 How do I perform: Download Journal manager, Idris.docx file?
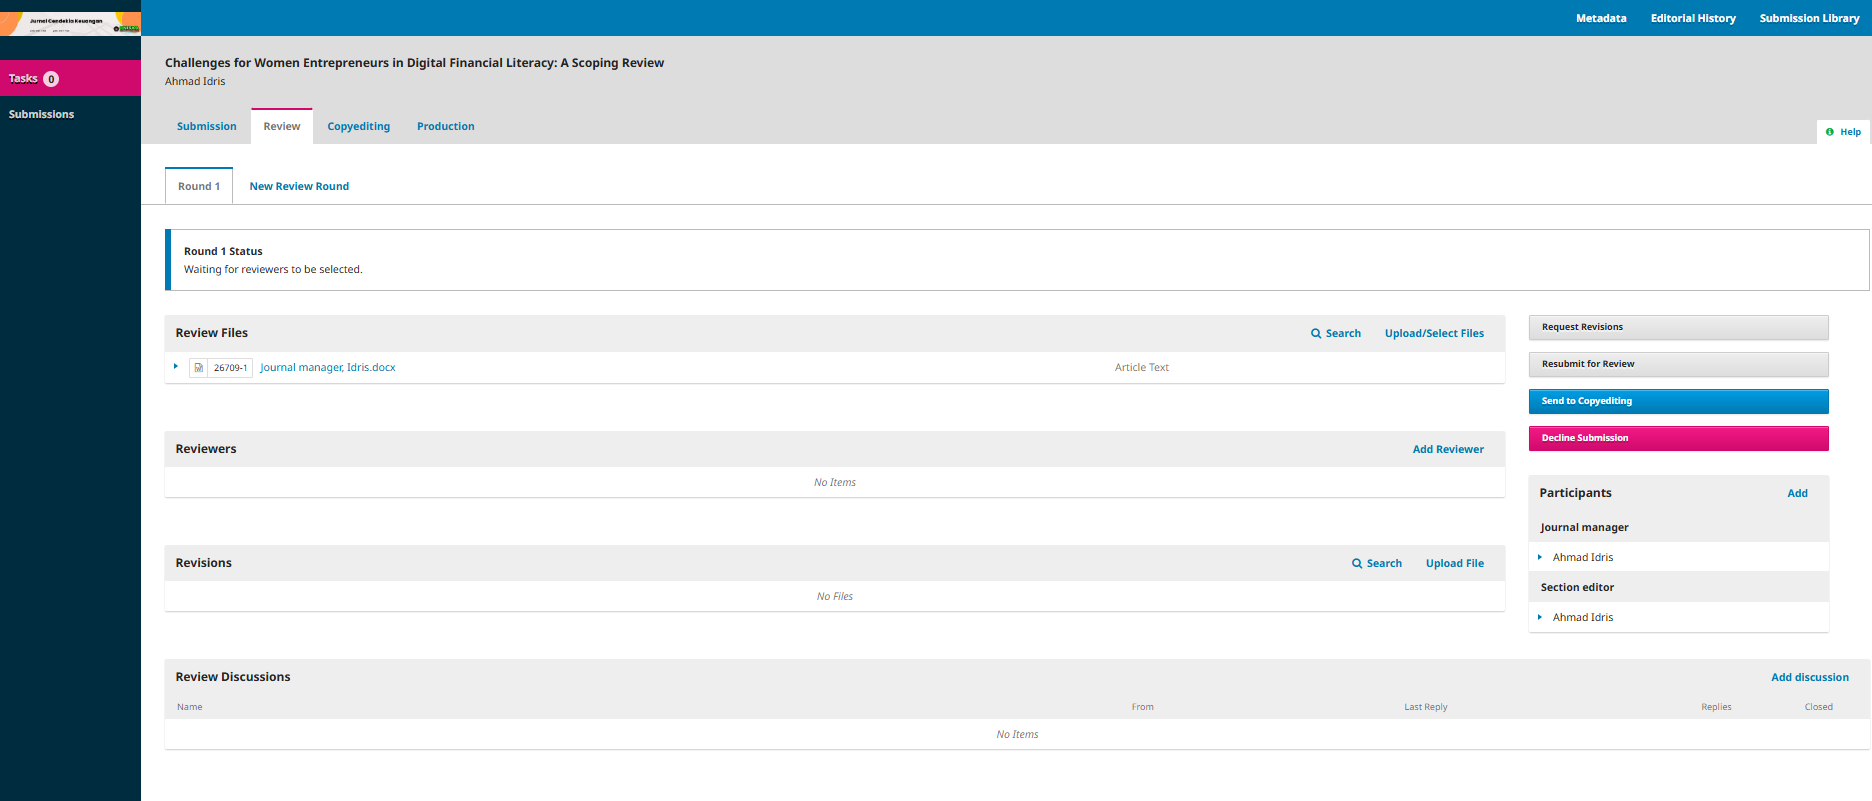pos(327,368)
